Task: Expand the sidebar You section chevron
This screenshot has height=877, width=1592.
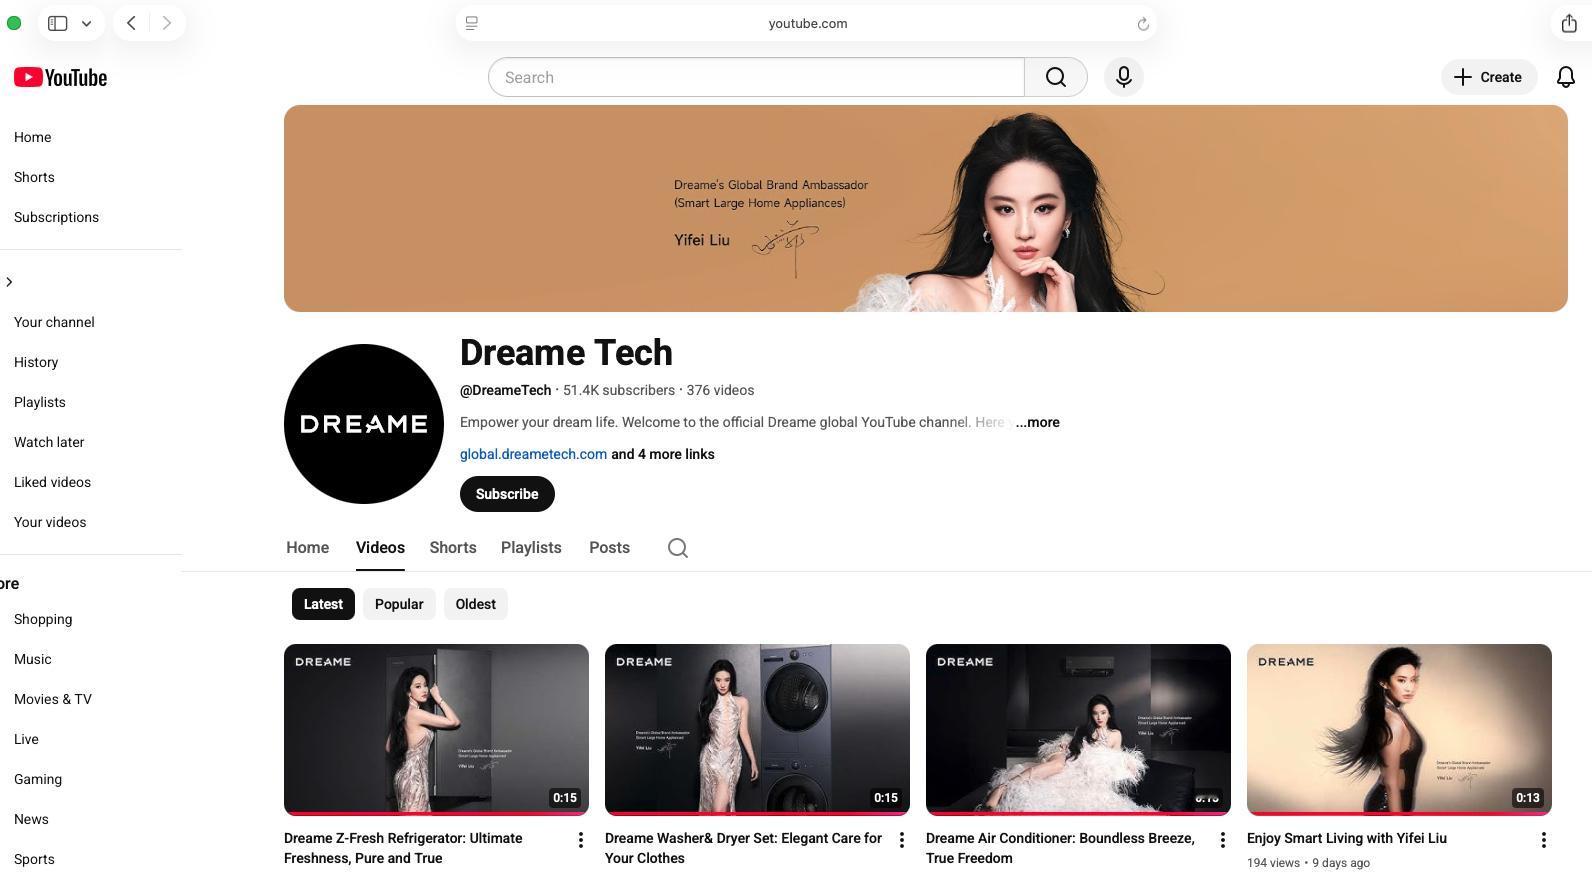Action: 9,282
